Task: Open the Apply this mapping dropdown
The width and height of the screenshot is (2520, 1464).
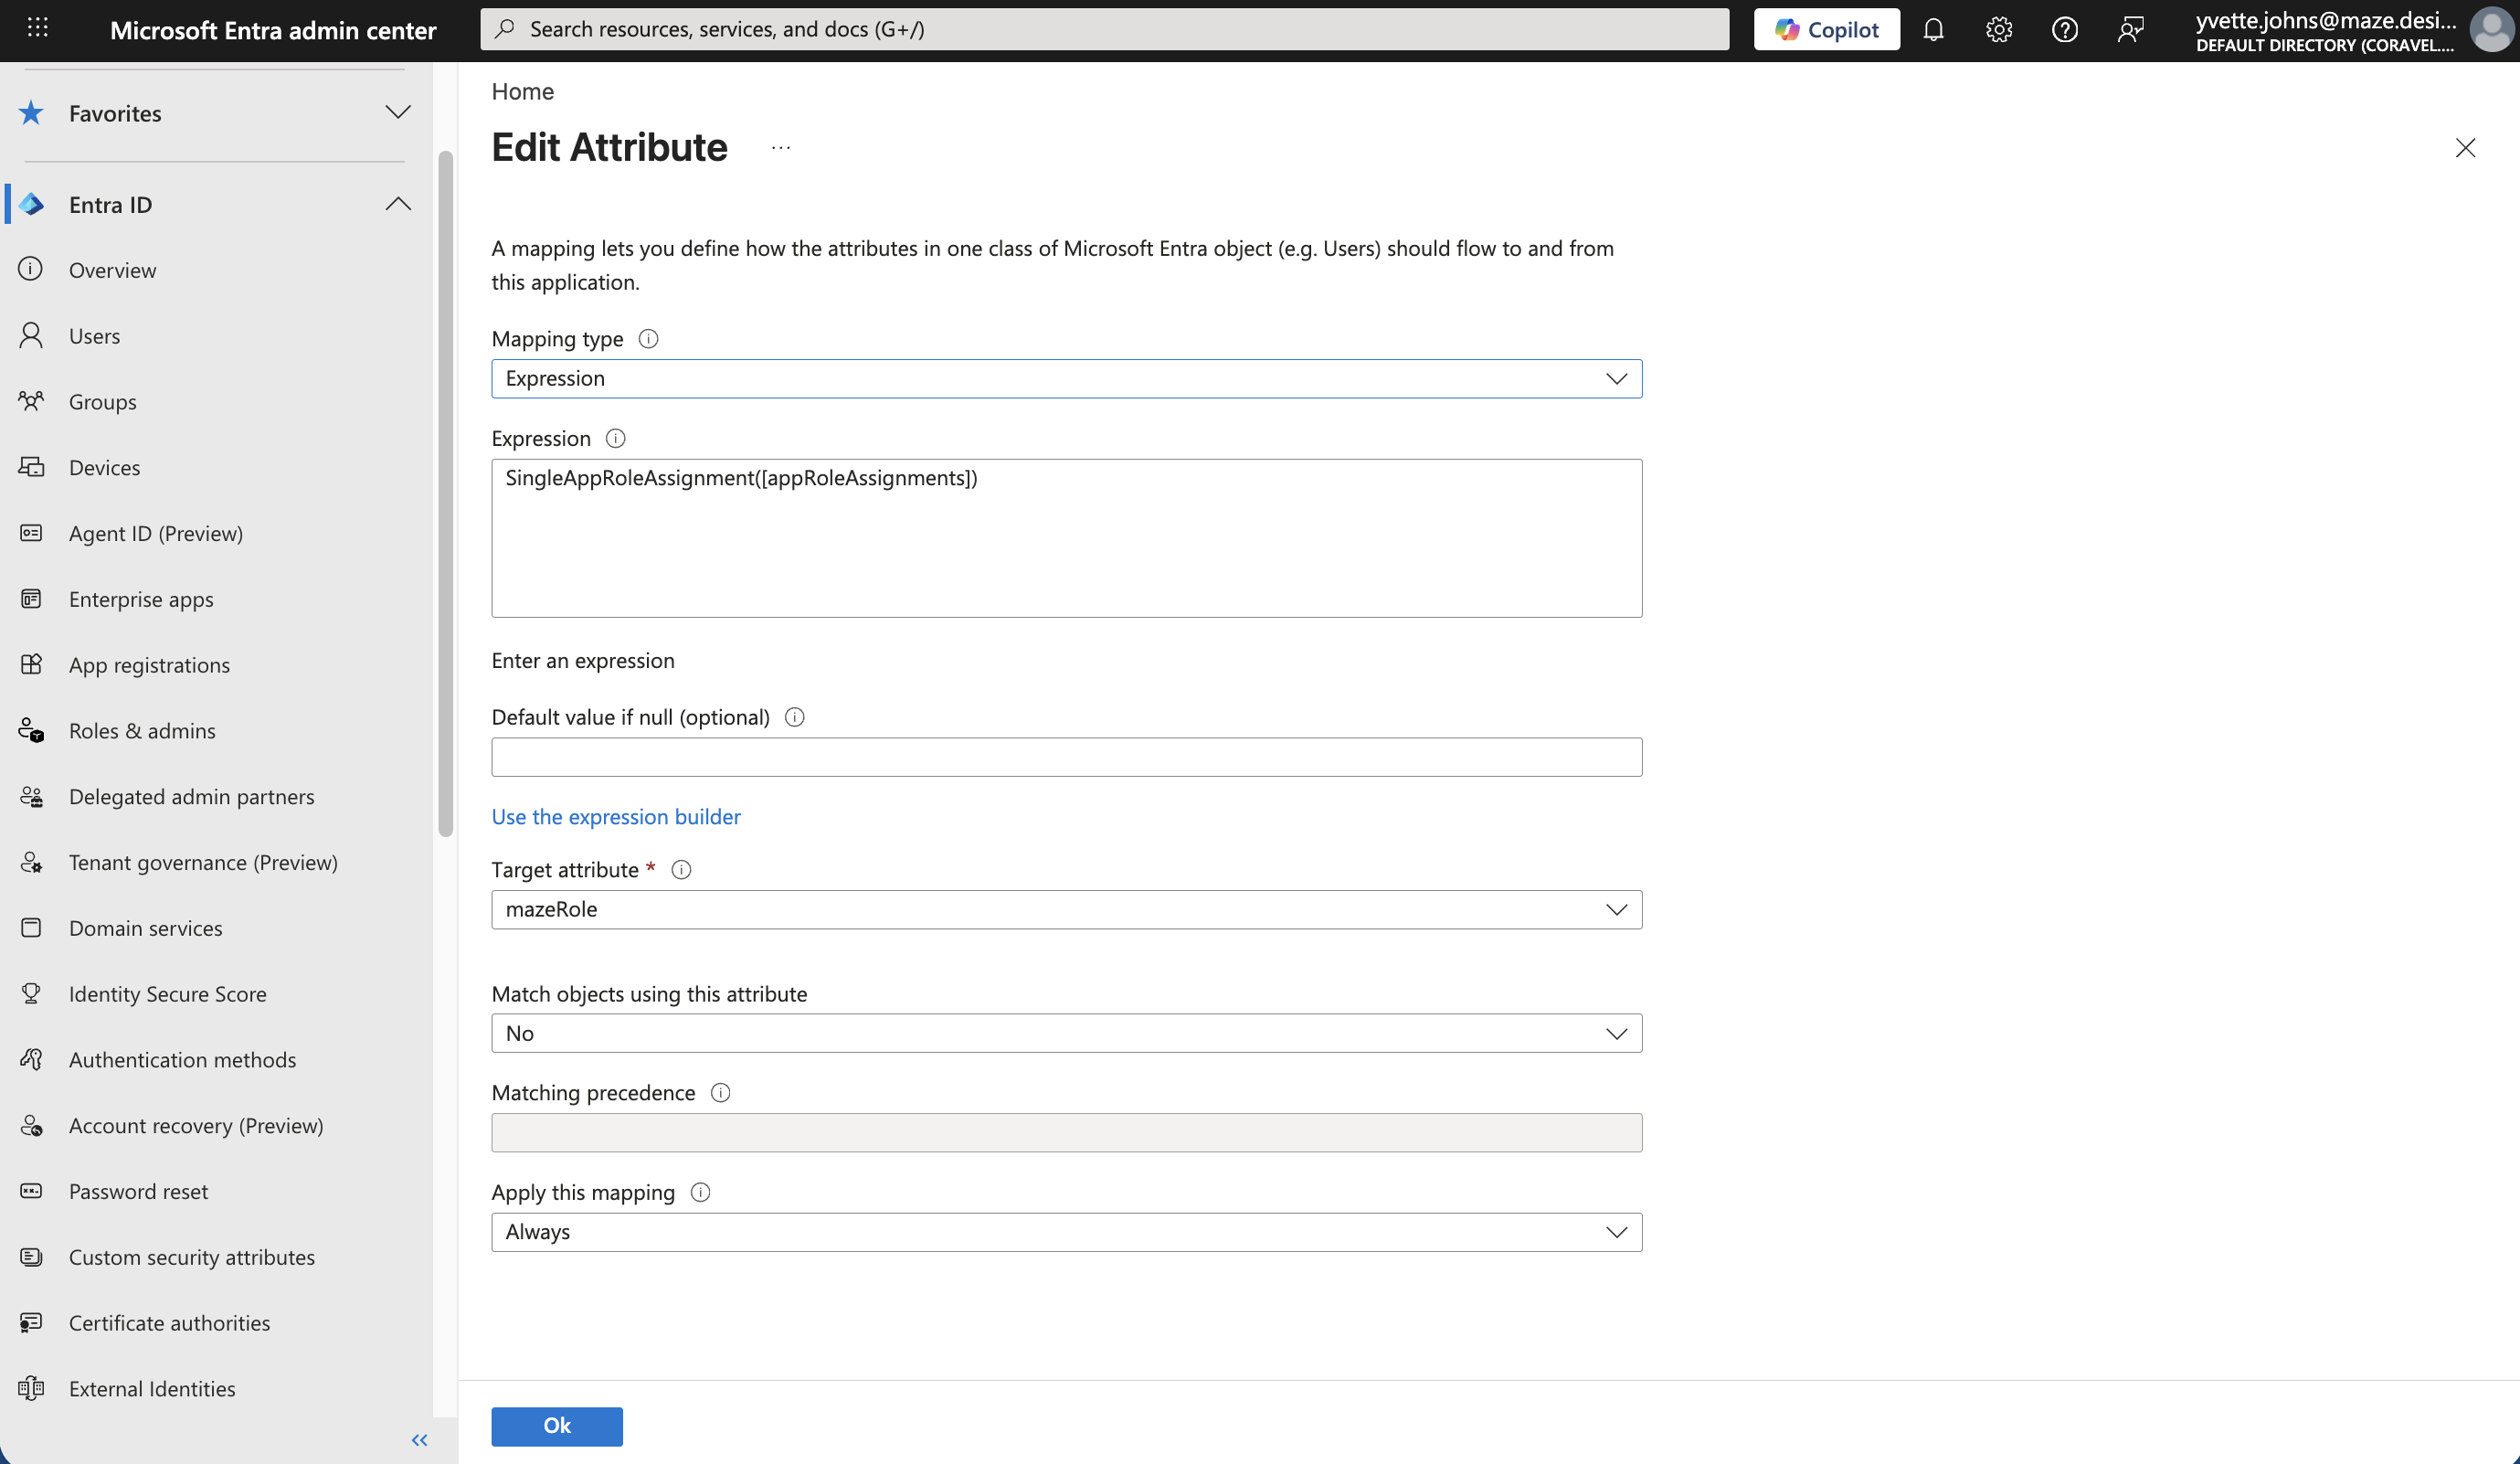Action: [1066, 1232]
